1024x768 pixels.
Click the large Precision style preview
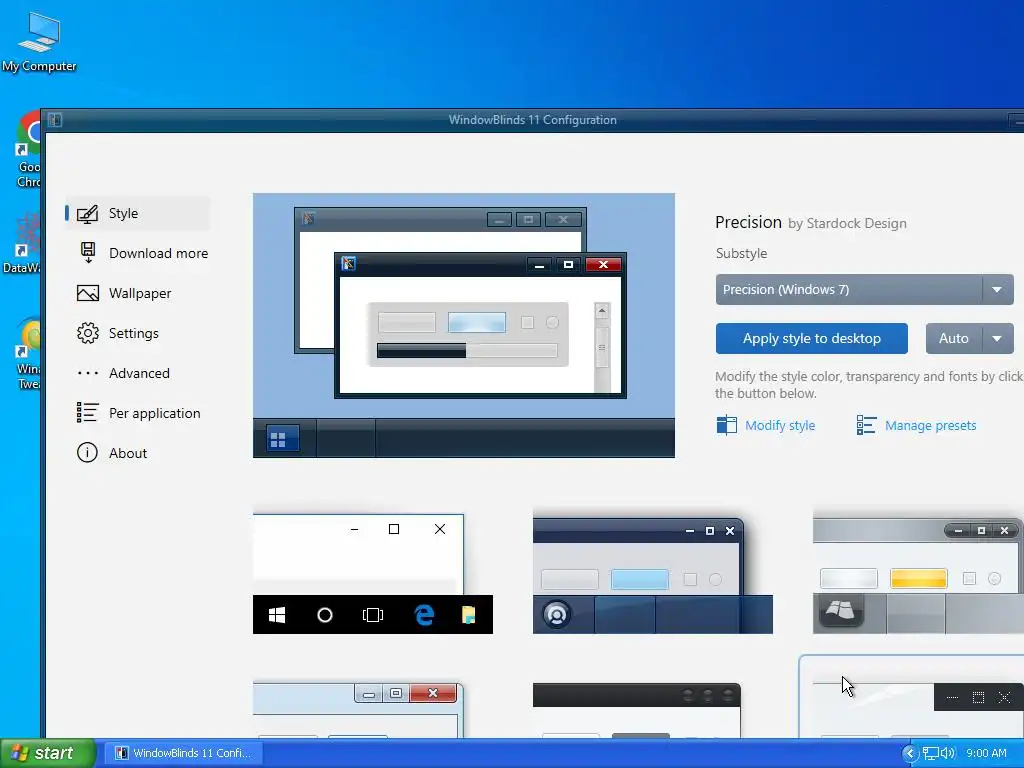(x=464, y=325)
